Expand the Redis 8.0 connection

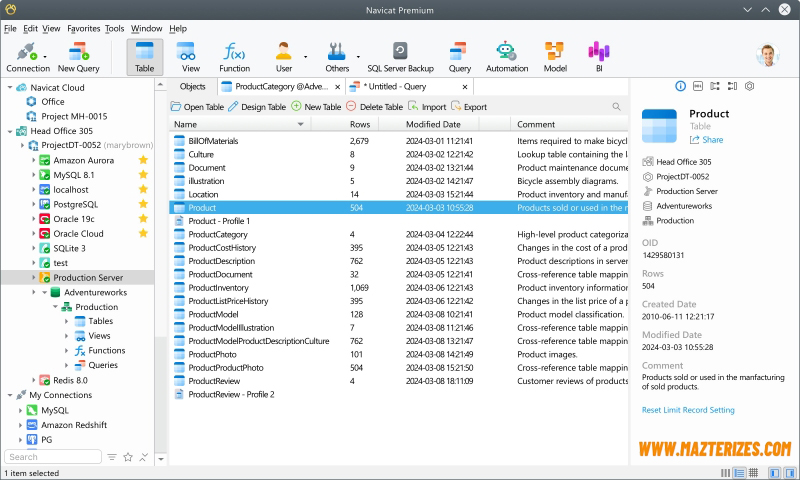pos(34,380)
